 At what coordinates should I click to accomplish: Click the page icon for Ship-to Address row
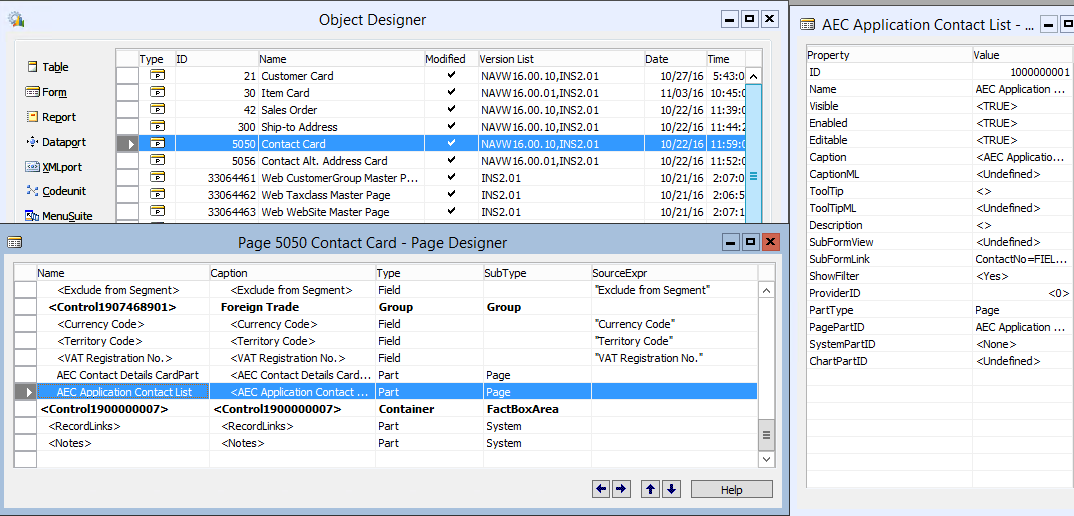[x=158, y=127]
